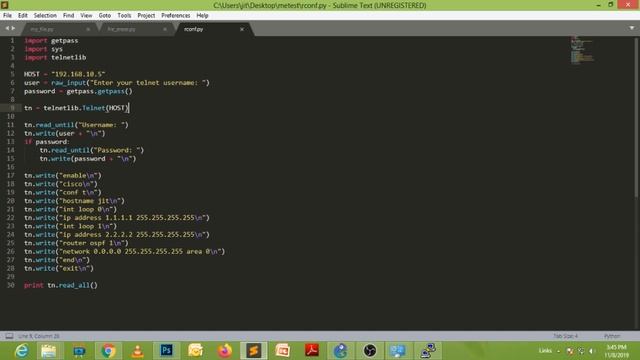The image size is (640, 360).
Task: Open the Edit menu
Action: 22,16
